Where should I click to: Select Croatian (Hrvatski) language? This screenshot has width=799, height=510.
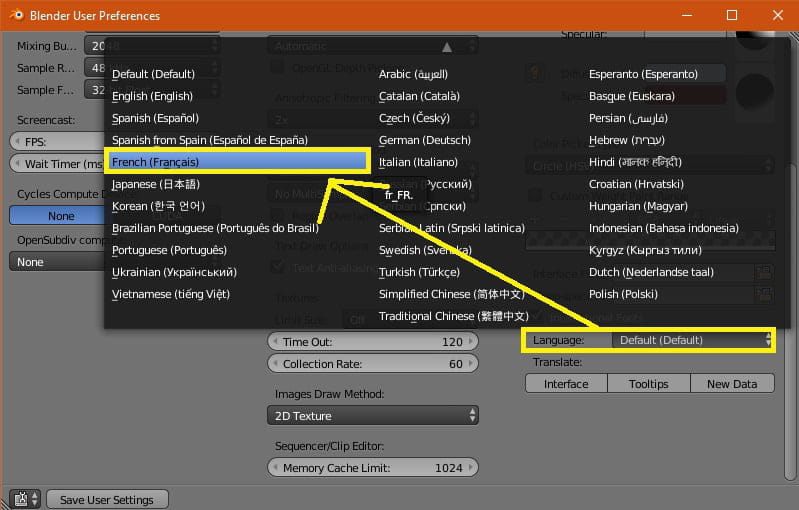(x=636, y=184)
